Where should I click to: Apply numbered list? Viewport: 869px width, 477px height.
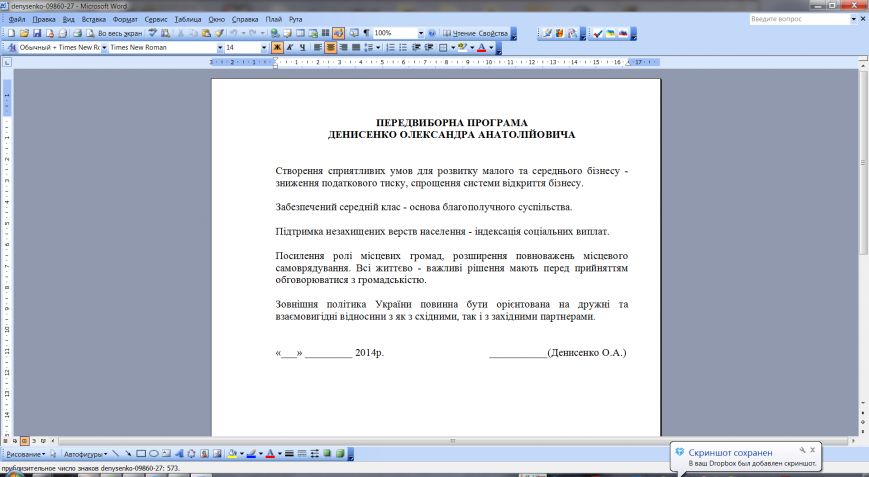[x=391, y=48]
